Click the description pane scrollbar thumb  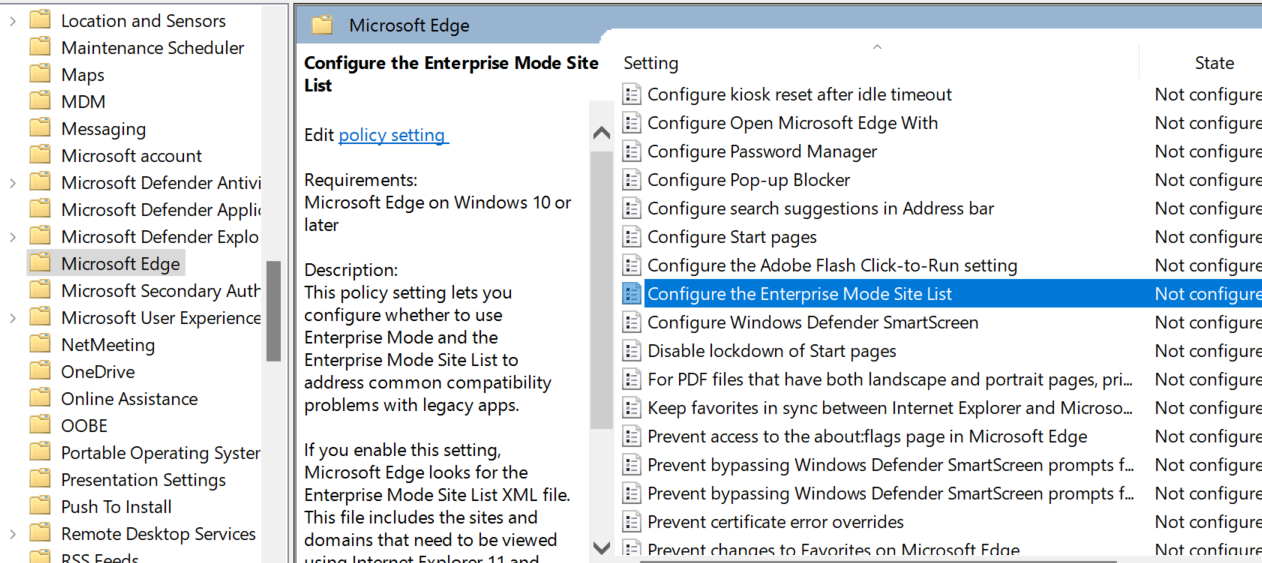(x=601, y=290)
